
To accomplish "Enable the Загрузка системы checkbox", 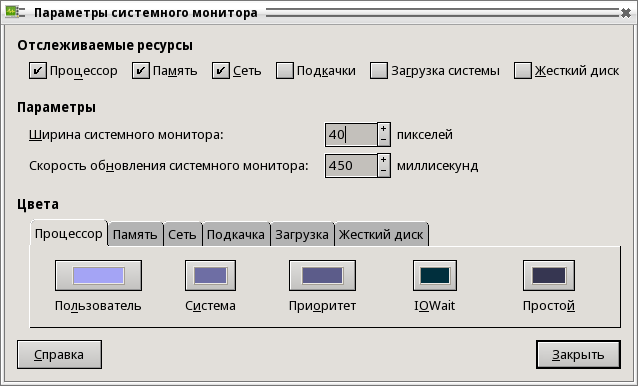I will pyautogui.click(x=379, y=71).
